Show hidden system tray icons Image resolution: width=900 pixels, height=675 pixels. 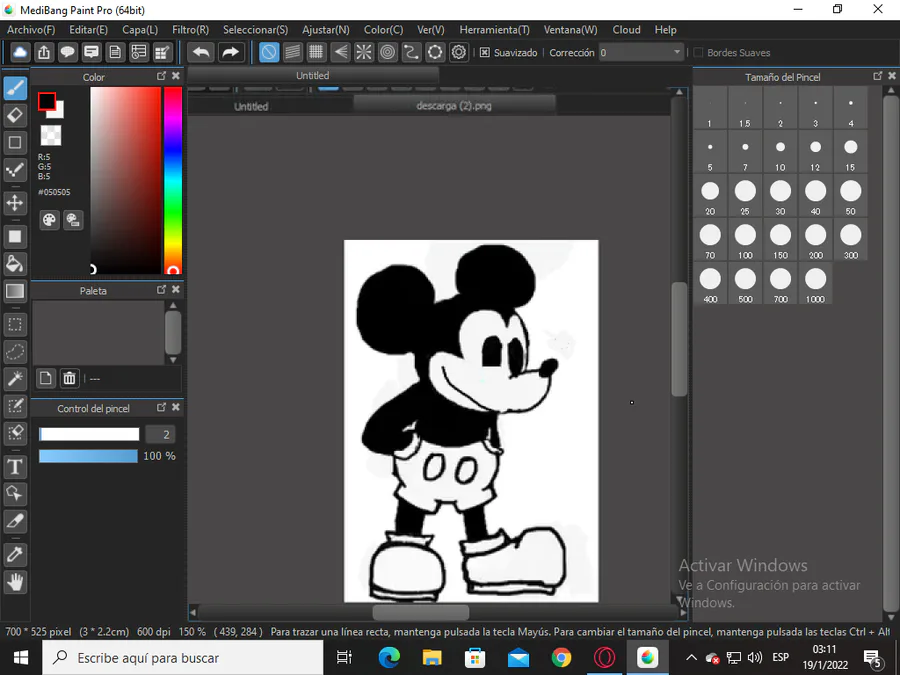point(692,658)
